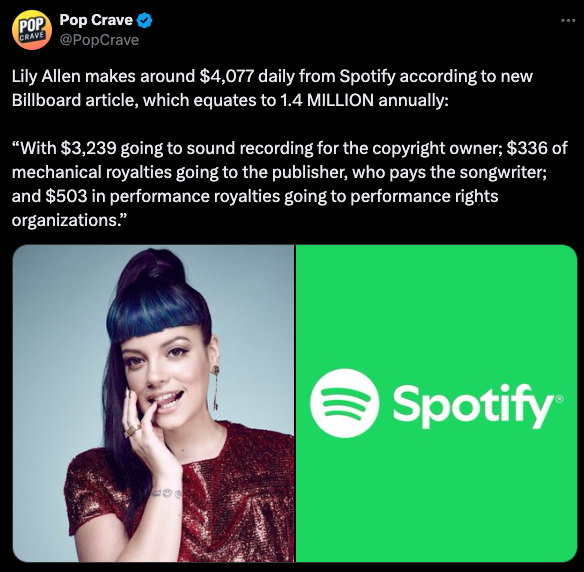Click the registered trademark symbol beside Spotify
Image resolution: width=584 pixels, height=572 pixels.
pyautogui.click(x=559, y=399)
